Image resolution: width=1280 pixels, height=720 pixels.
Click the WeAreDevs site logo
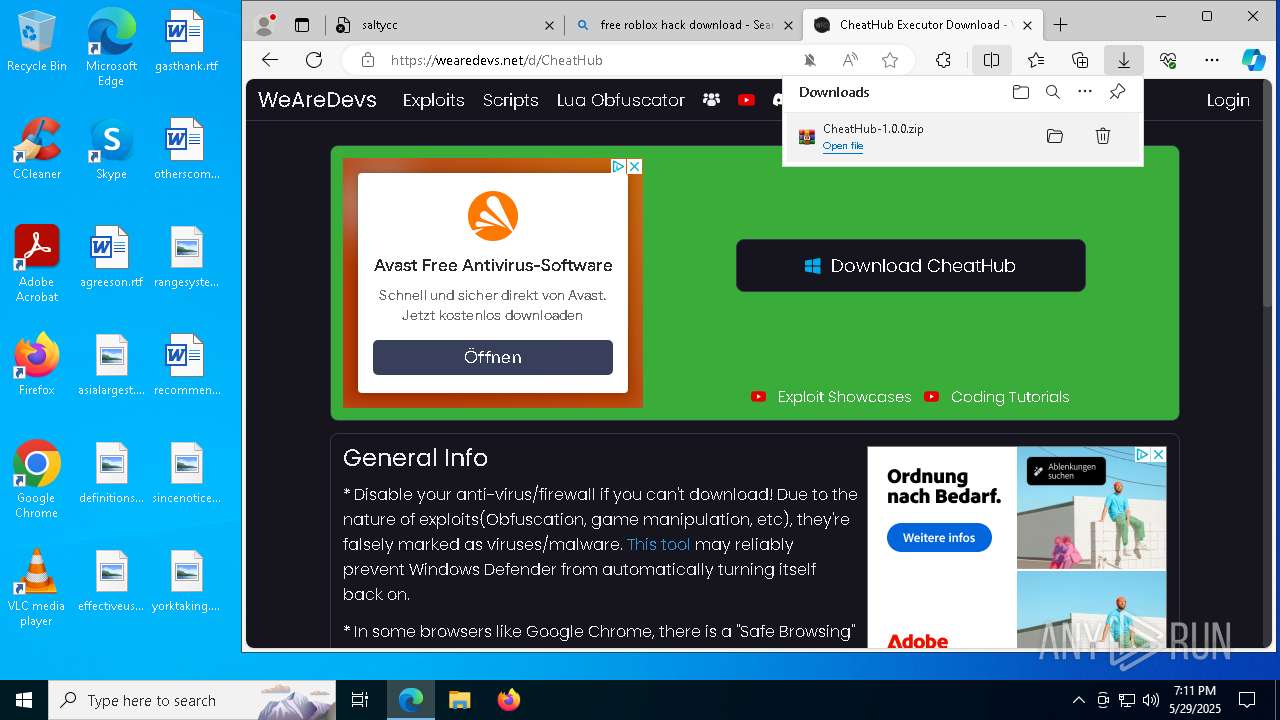tap(317, 100)
